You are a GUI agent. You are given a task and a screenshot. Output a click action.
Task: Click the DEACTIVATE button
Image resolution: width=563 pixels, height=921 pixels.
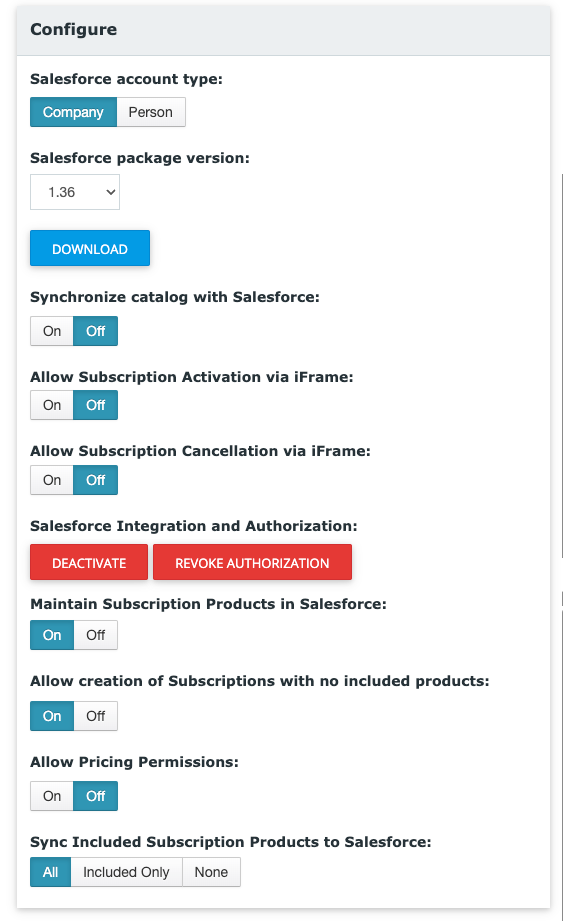click(x=89, y=563)
